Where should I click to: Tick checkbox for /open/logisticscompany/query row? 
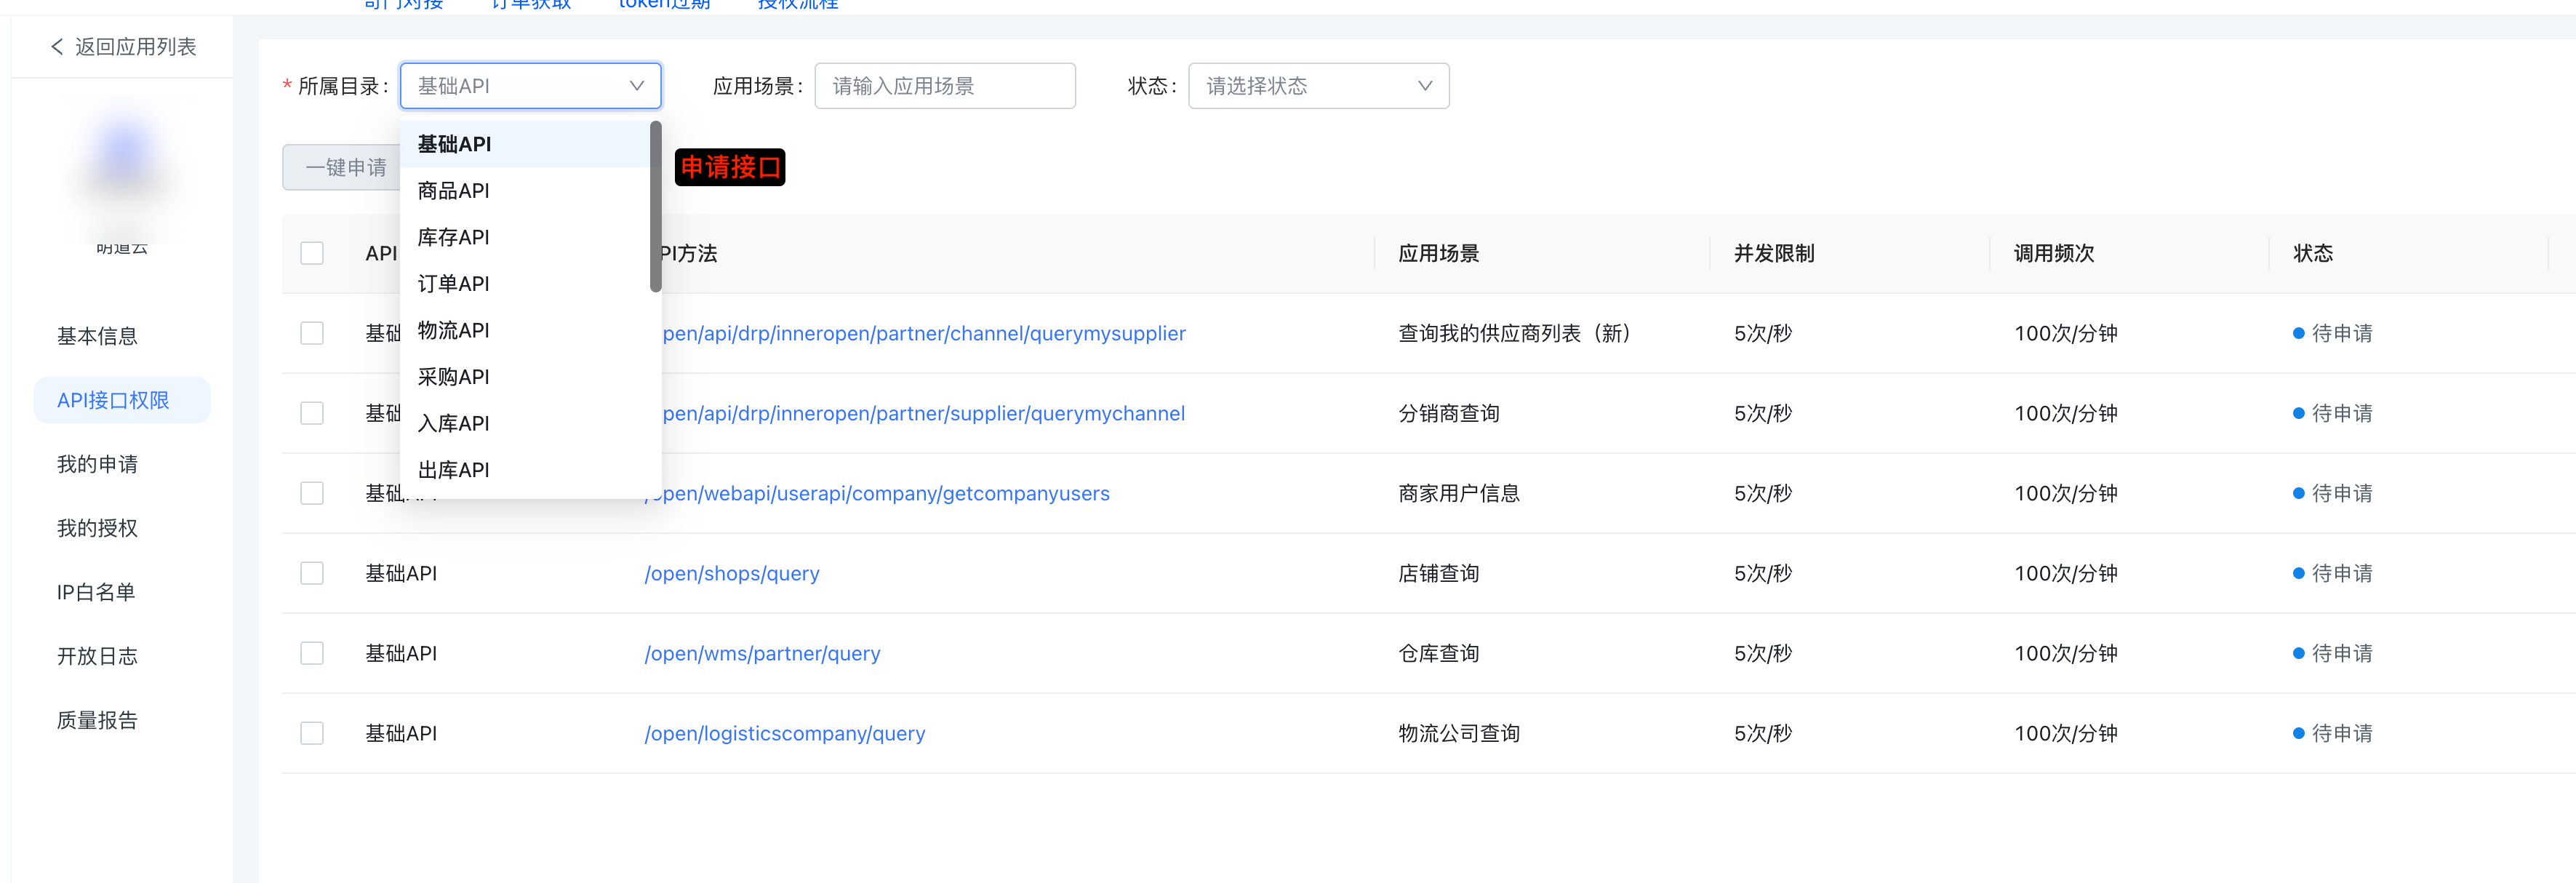[312, 733]
